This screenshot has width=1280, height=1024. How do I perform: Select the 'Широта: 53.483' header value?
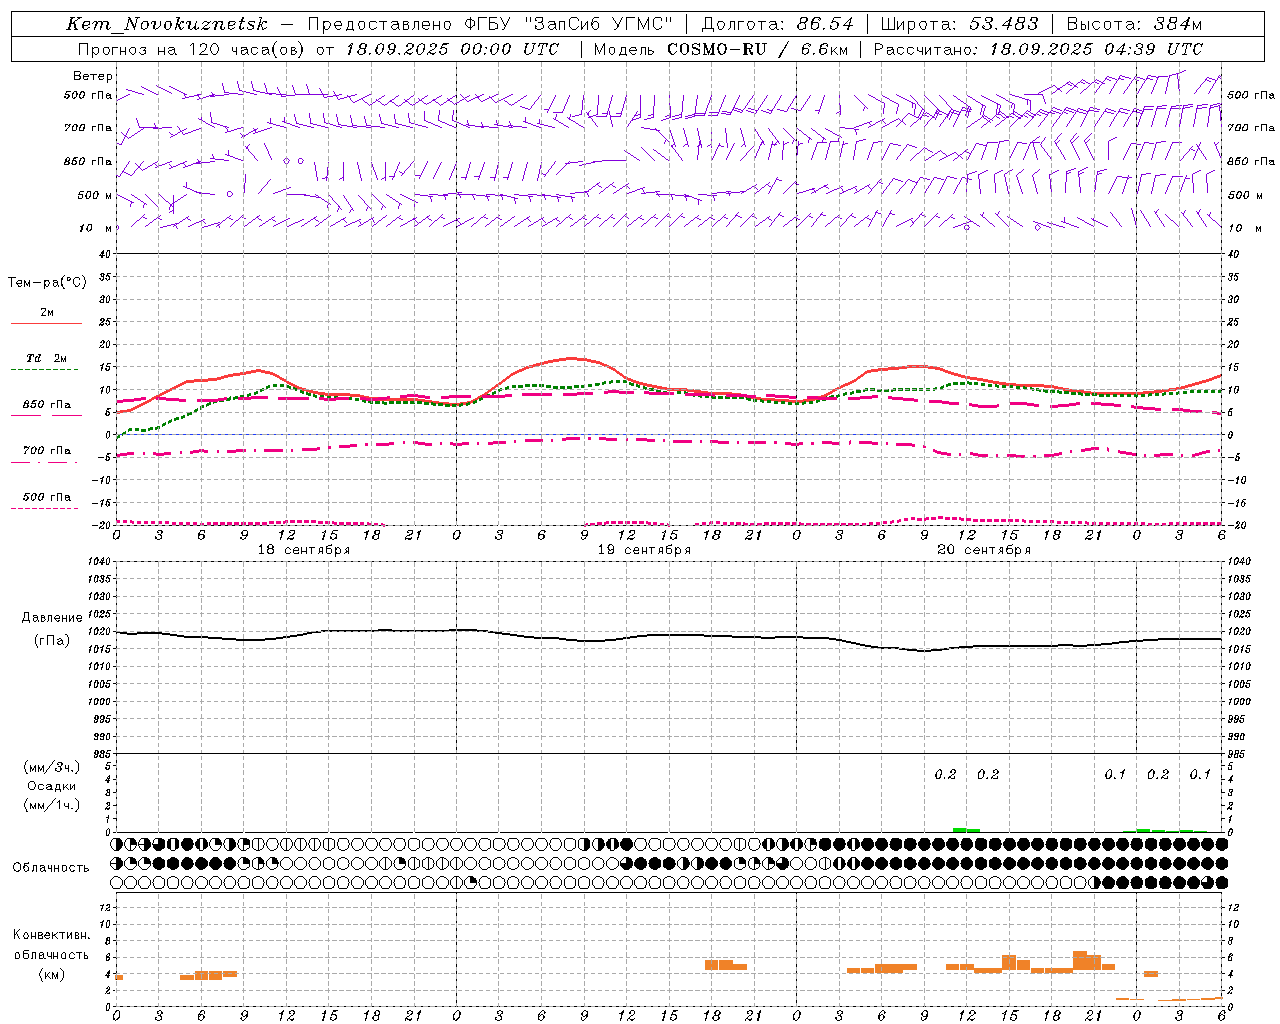[x=959, y=24]
